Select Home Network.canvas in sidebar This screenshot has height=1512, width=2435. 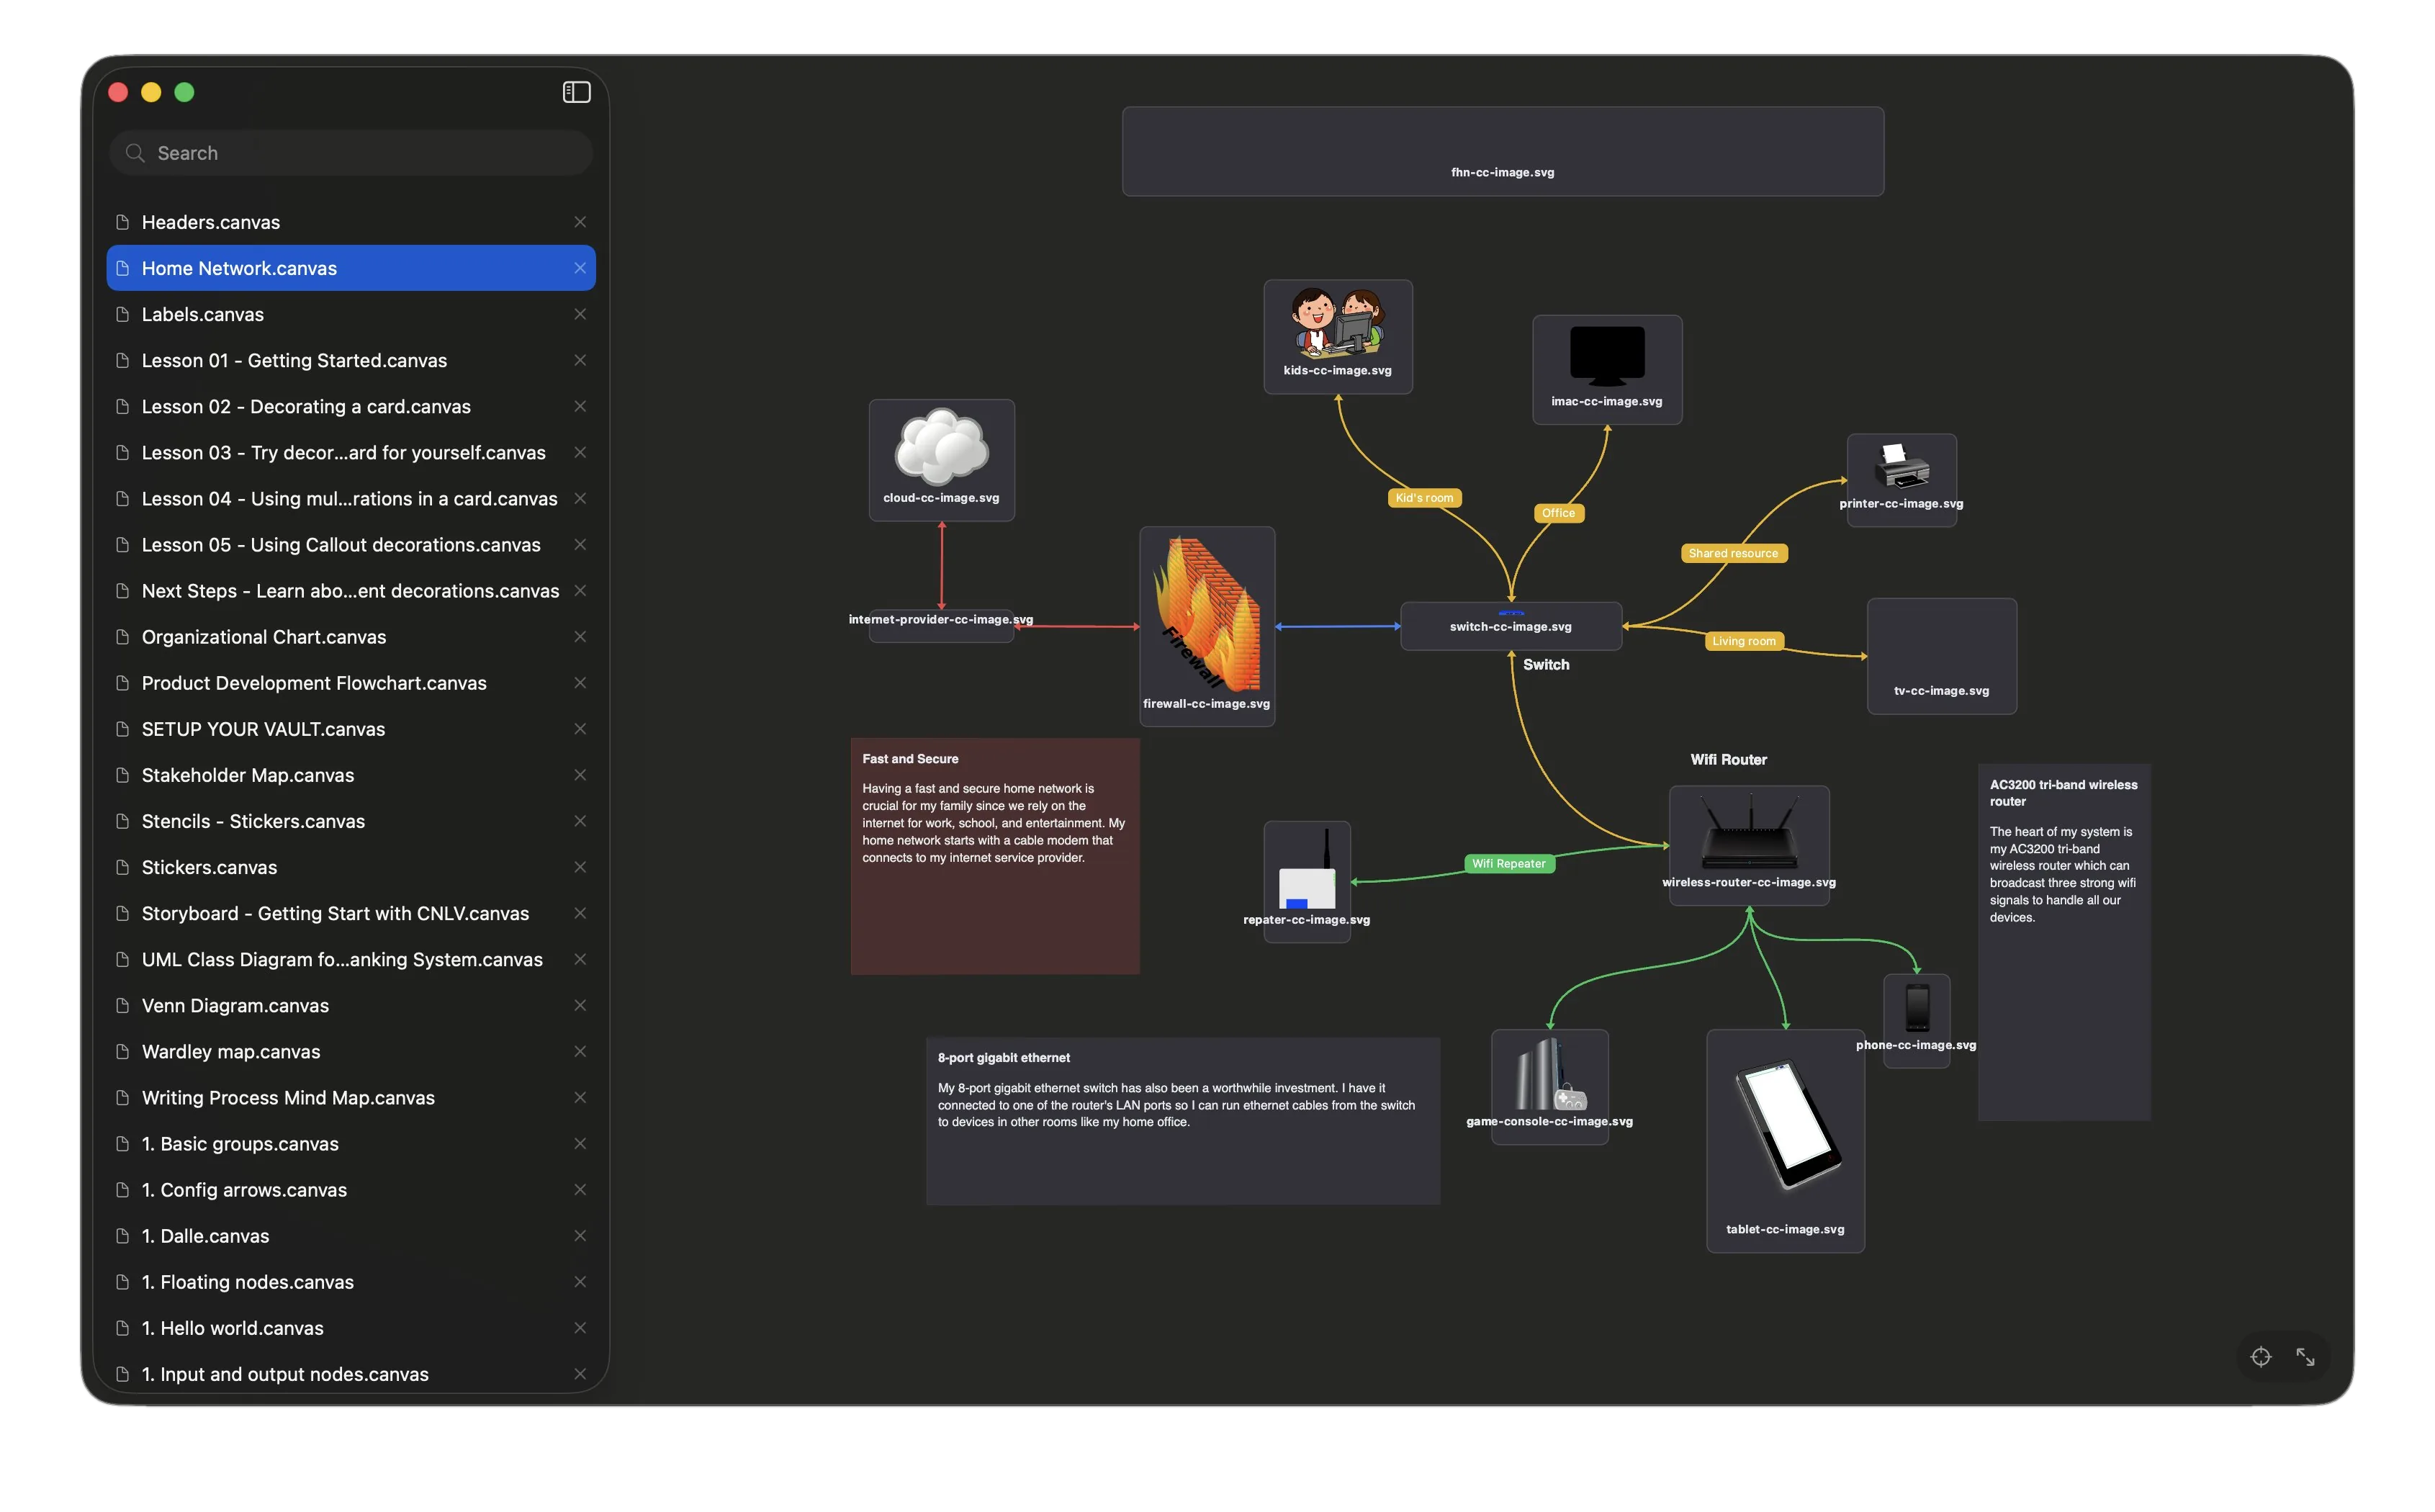pyautogui.click(x=351, y=268)
